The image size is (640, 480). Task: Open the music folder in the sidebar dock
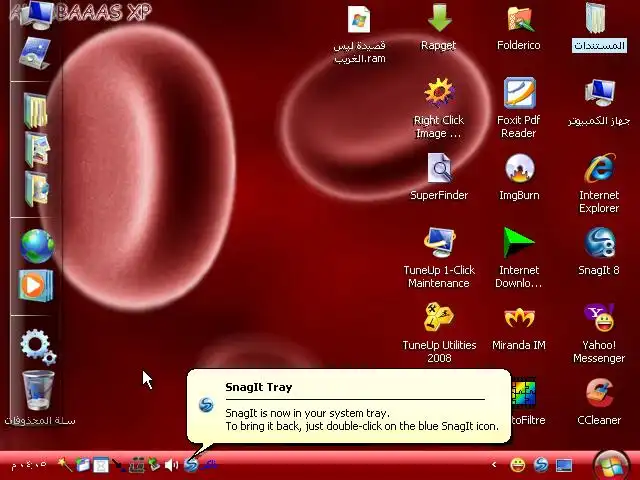(x=37, y=189)
